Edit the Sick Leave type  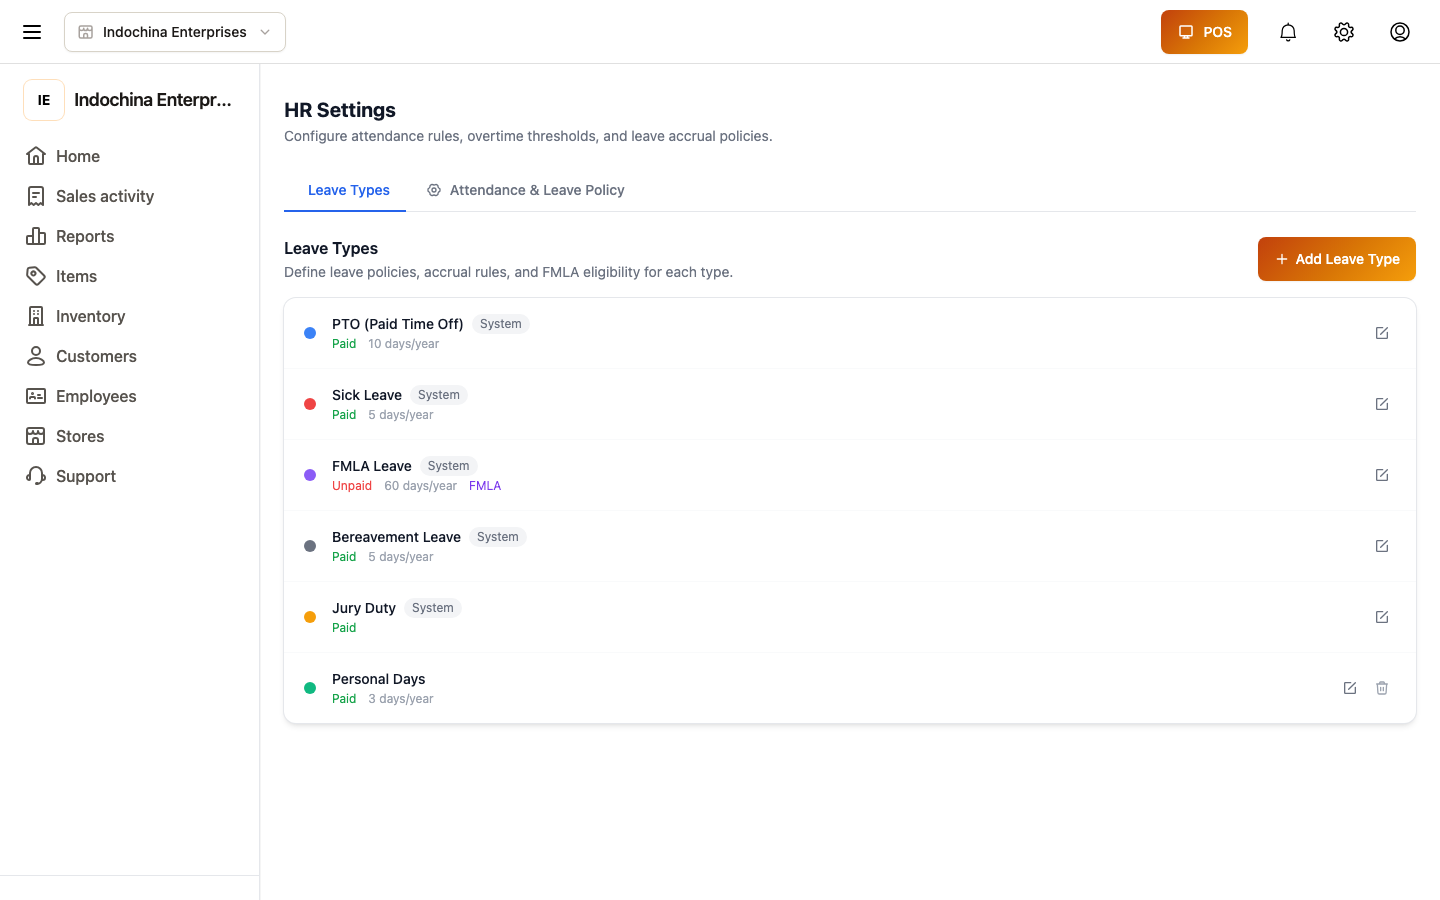1382,404
